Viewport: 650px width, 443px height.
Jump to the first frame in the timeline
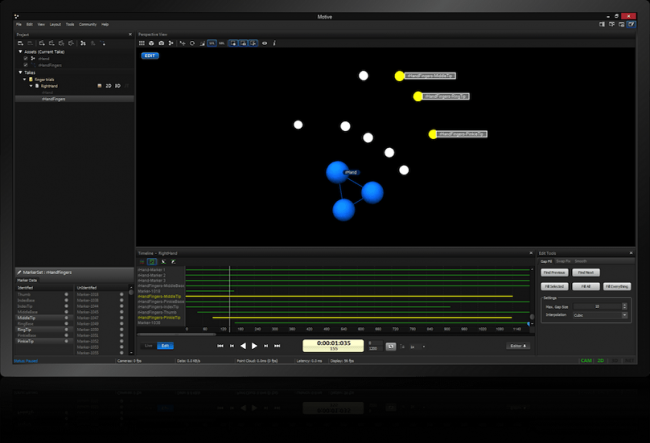tap(221, 346)
